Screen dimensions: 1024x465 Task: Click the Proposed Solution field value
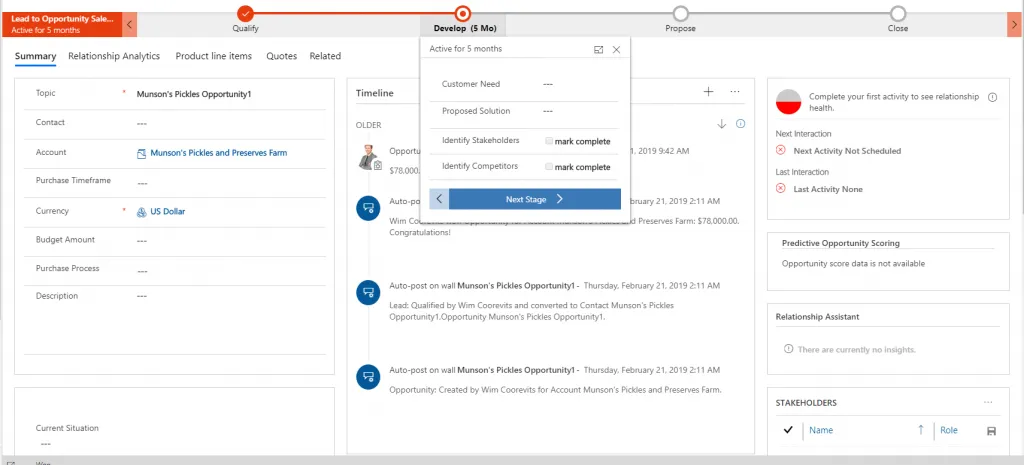(548, 111)
